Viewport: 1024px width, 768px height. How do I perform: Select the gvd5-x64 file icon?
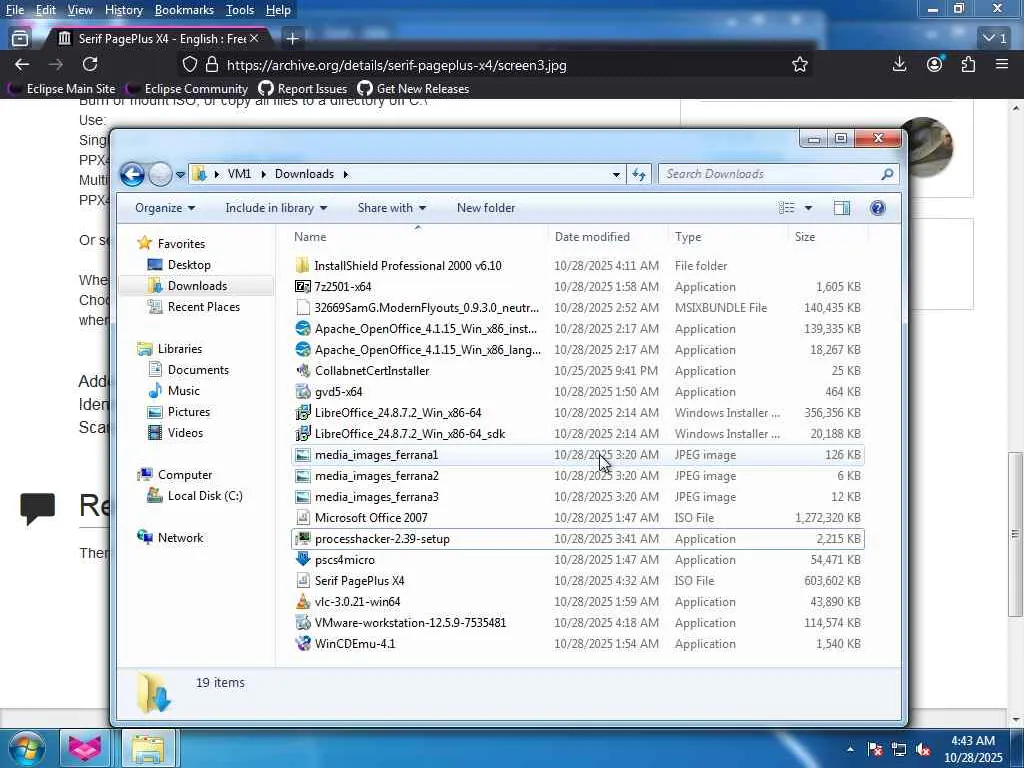(302, 391)
